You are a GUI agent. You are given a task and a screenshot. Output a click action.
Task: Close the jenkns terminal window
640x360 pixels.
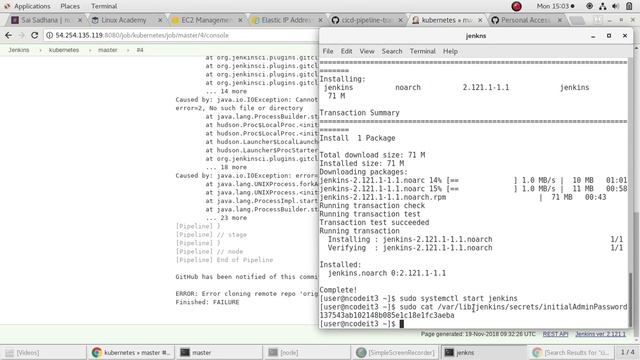(625, 36)
